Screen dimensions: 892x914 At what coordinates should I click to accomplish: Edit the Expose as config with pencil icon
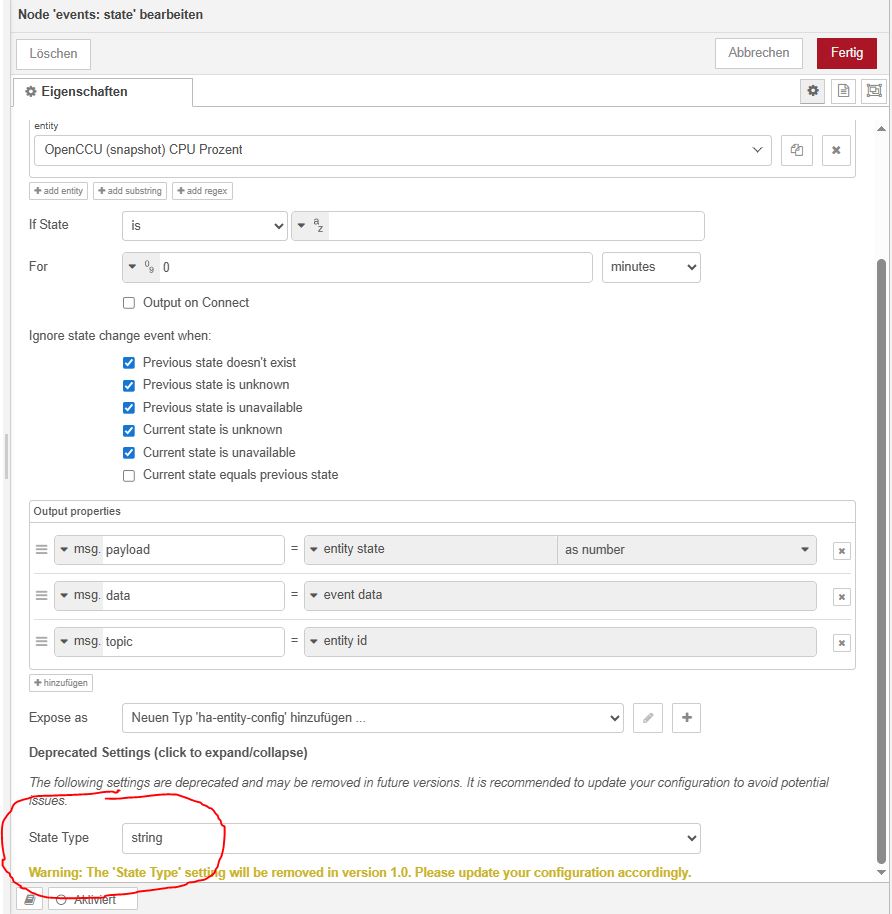(648, 718)
